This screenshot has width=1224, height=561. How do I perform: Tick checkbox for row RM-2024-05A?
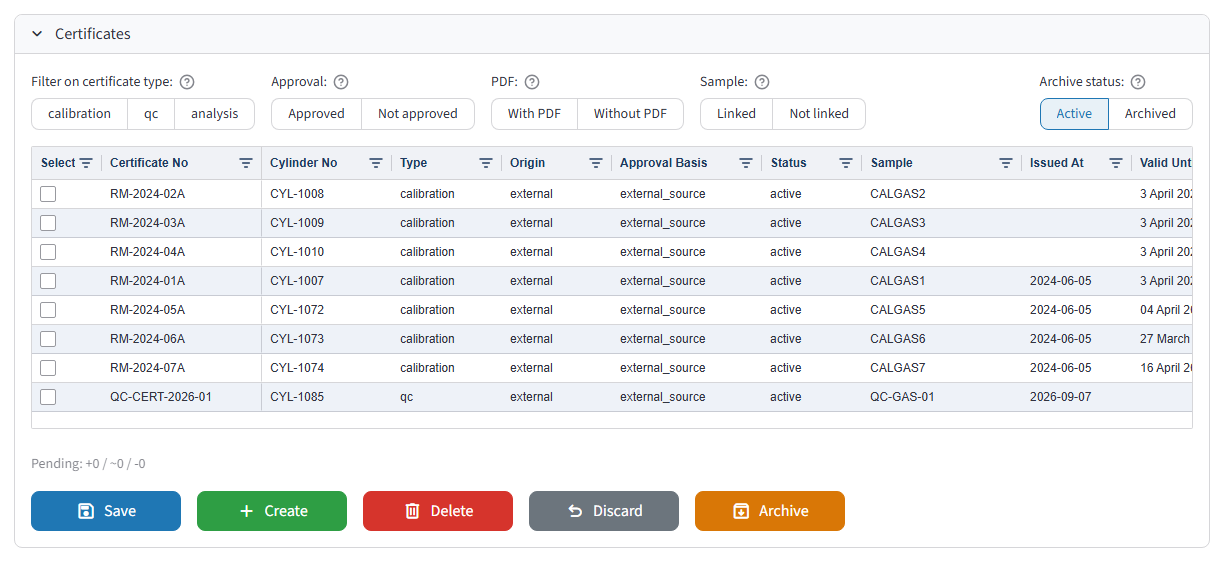[x=48, y=310]
